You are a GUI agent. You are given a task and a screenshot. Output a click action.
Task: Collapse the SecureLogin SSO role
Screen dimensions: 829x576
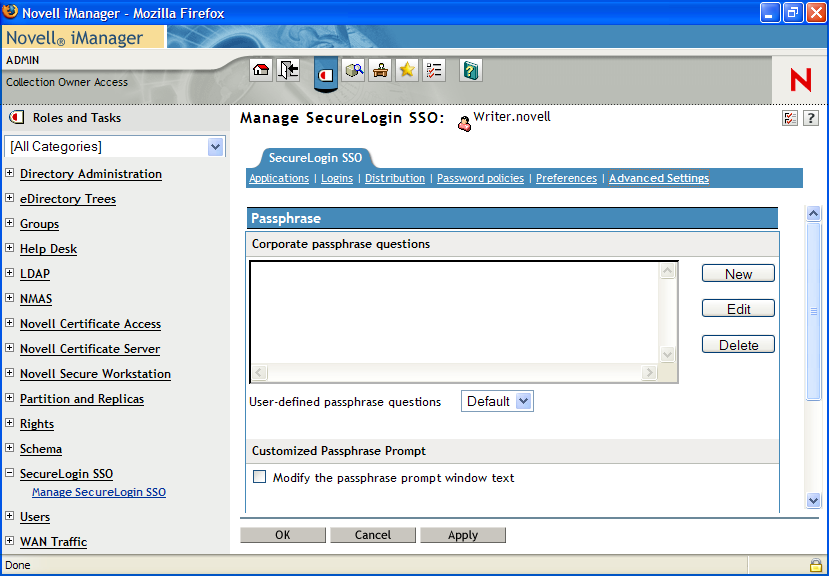(10, 472)
